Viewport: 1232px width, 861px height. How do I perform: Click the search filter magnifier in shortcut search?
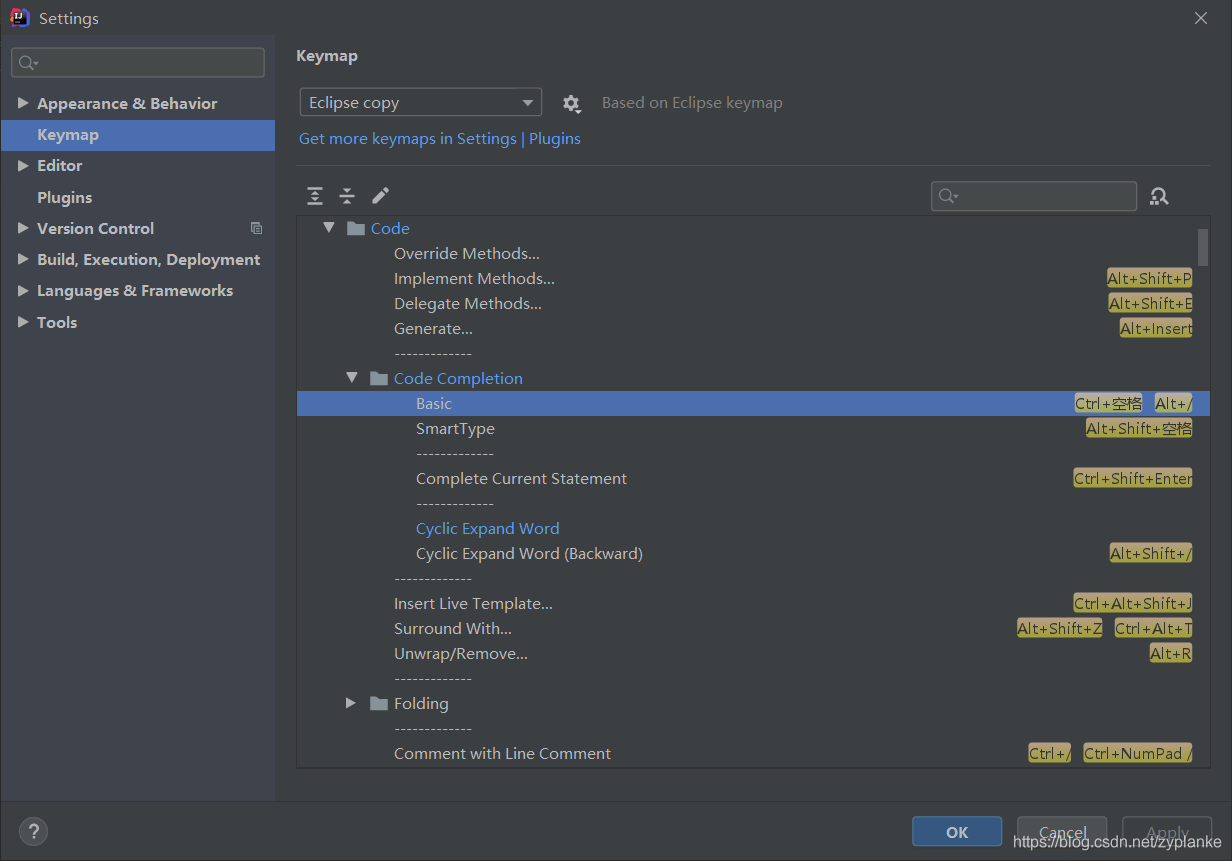(947, 196)
